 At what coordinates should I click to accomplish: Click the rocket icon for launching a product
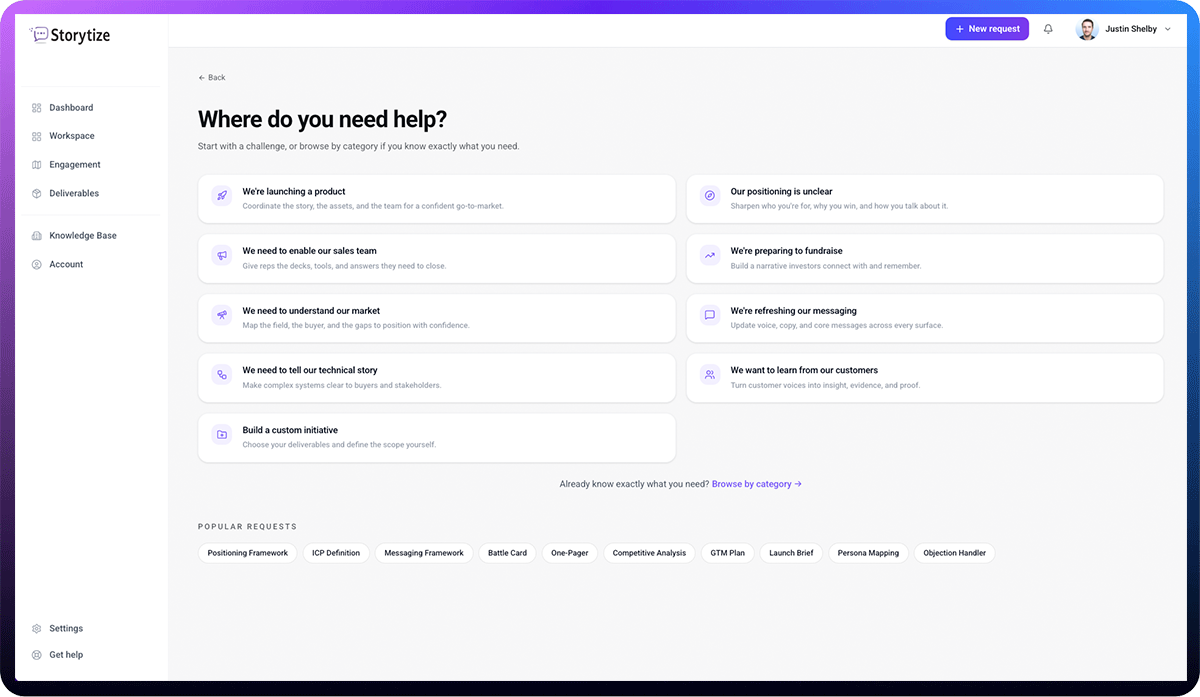coord(222,196)
